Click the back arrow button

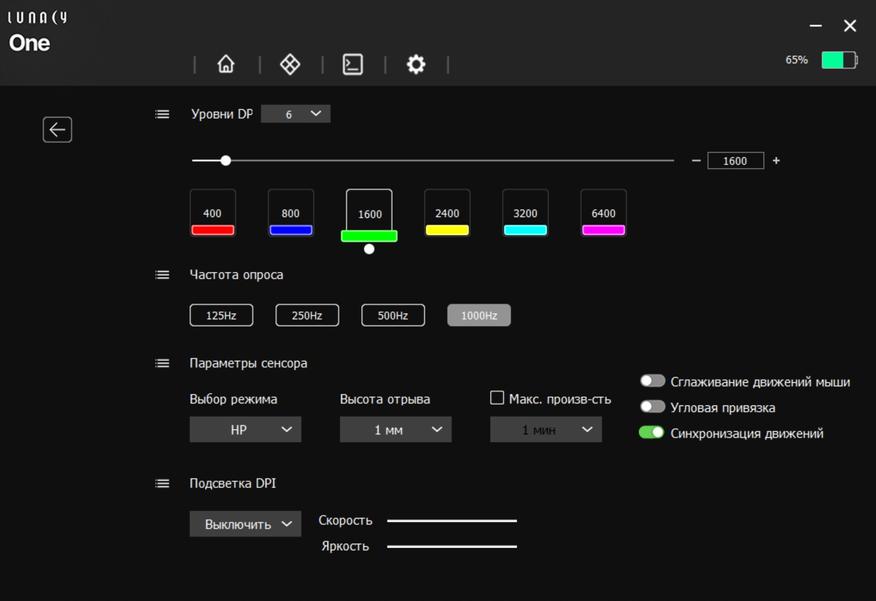point(57,129)
